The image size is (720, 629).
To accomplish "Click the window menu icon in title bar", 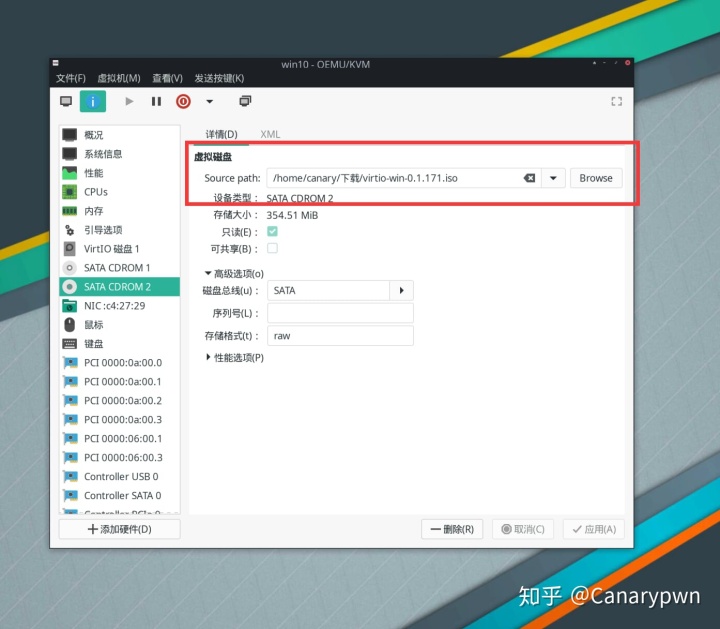I will tap(56, 63).
